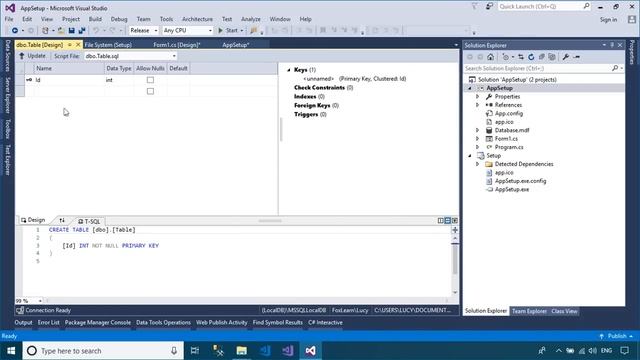Click the Save All toolbar icon
Image resolution: width=640 pixels, height=360 pixels.
[82, 31]
